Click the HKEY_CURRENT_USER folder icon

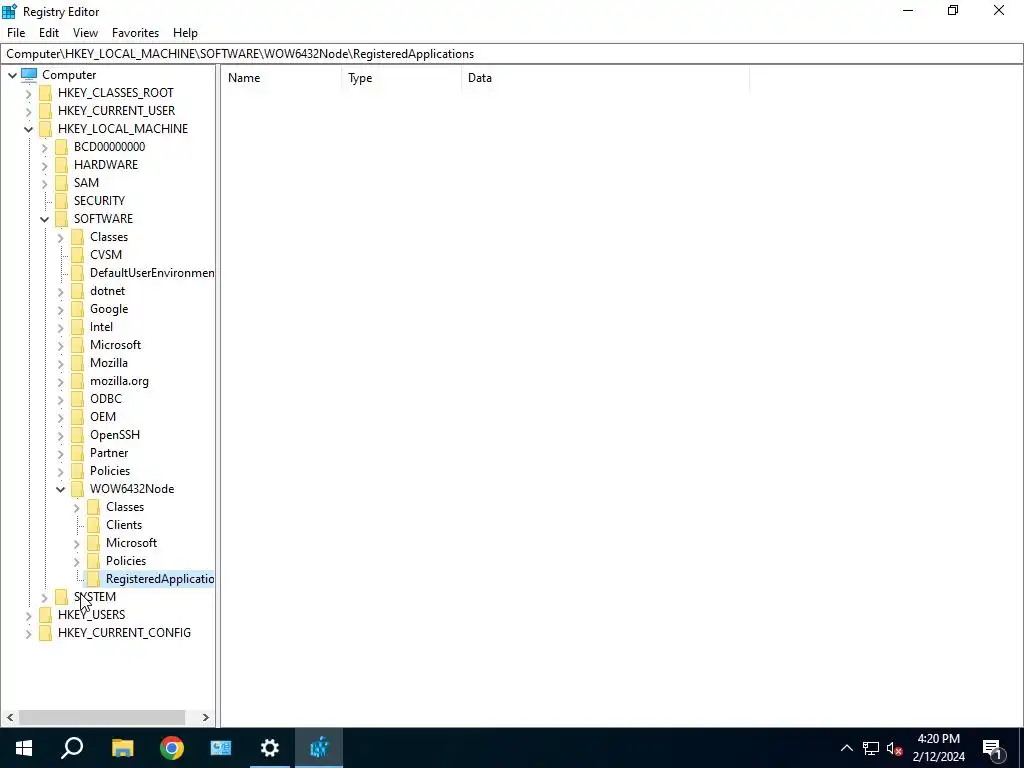pyautogui.click(x=45, y=111)
